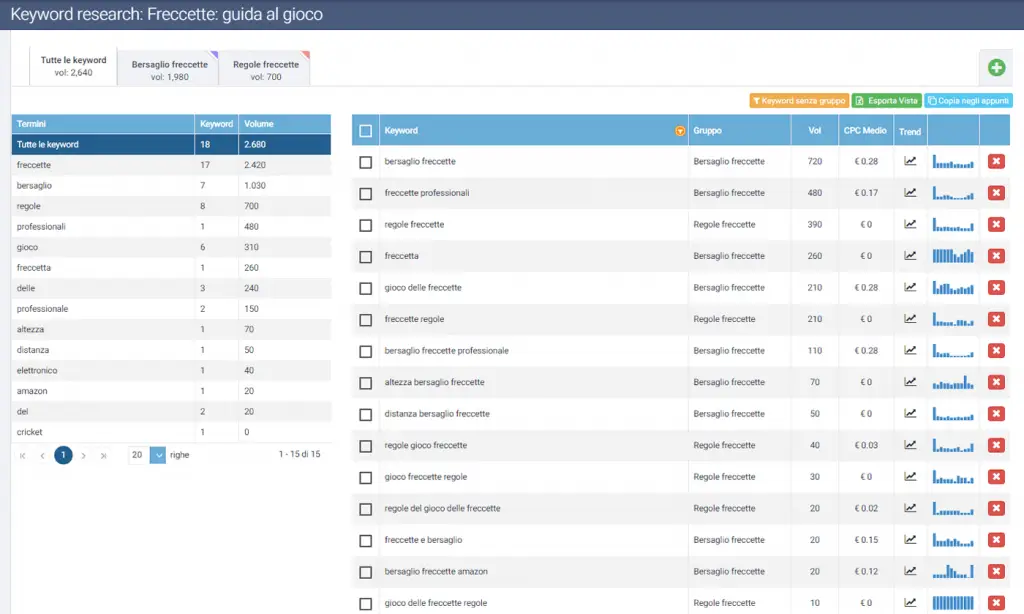Select checkbox for 'regole freccette'

(x=366, y=225)
